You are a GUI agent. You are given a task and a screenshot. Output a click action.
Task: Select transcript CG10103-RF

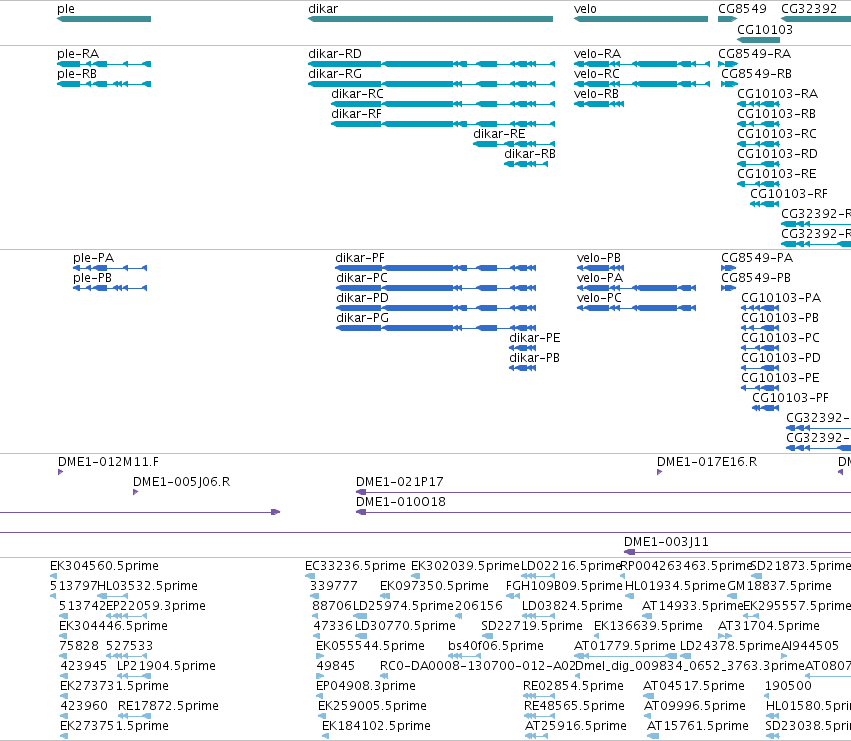coord(764,204)
